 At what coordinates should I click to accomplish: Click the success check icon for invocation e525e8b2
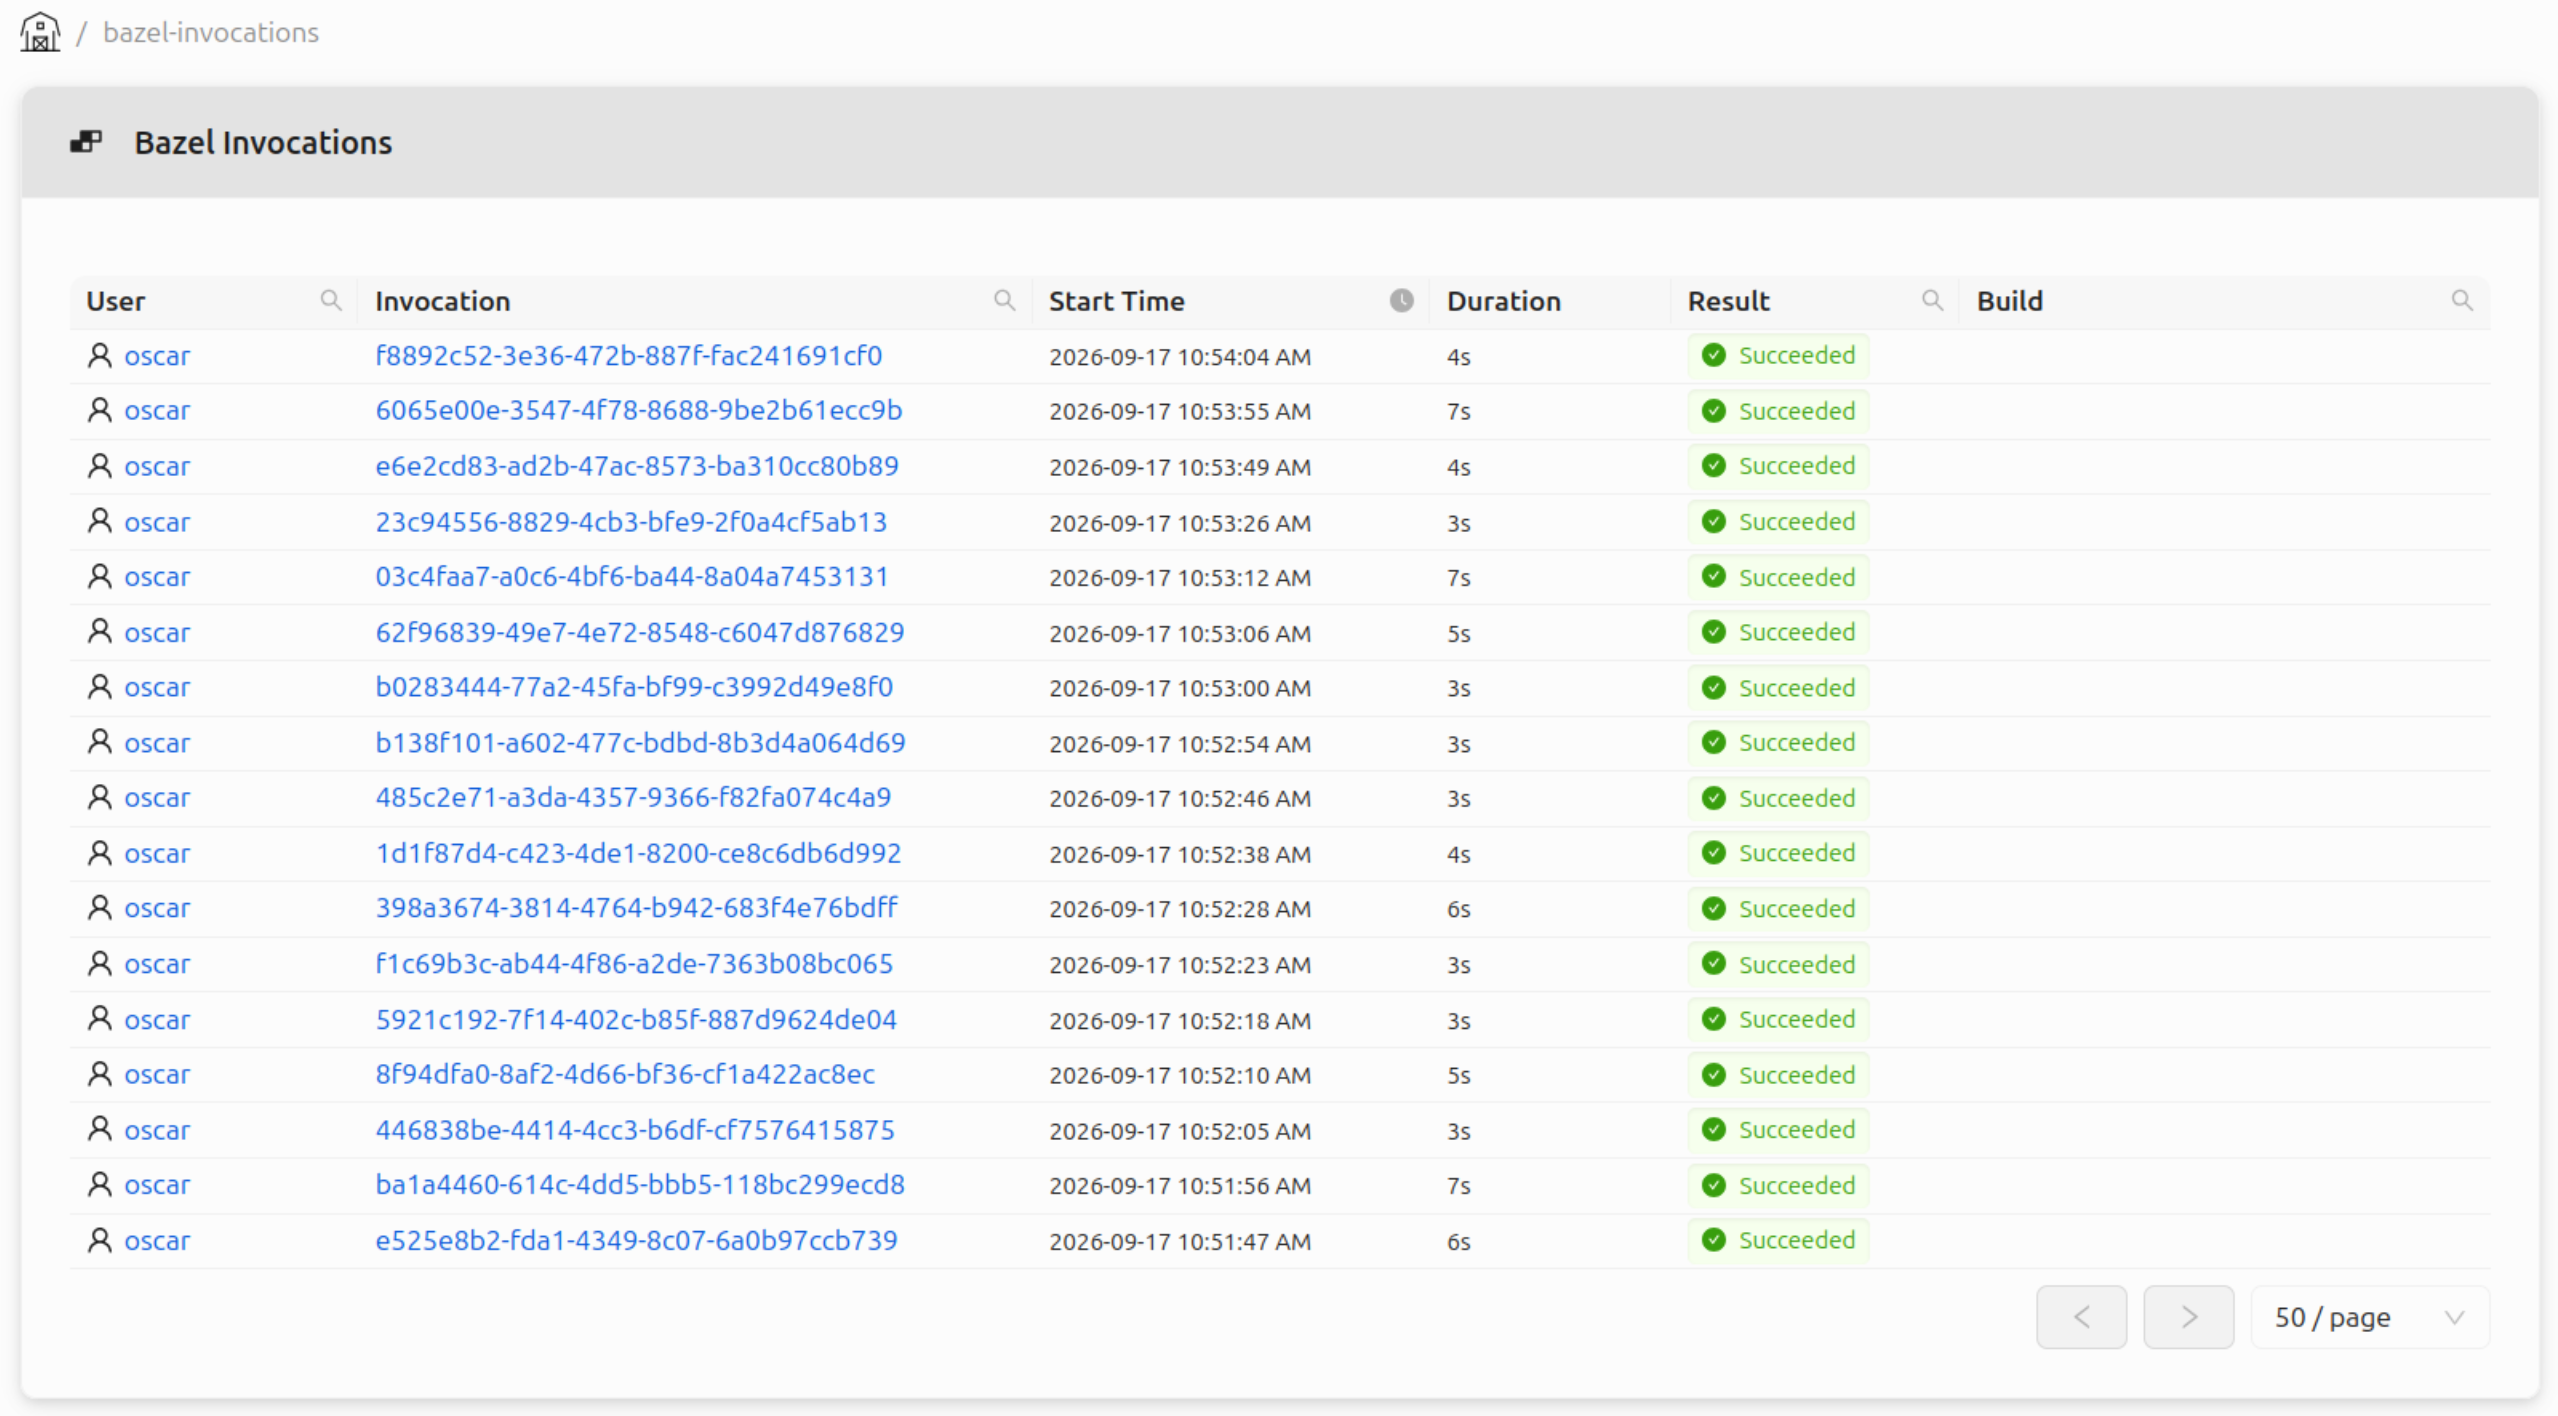(1714, 1240)
